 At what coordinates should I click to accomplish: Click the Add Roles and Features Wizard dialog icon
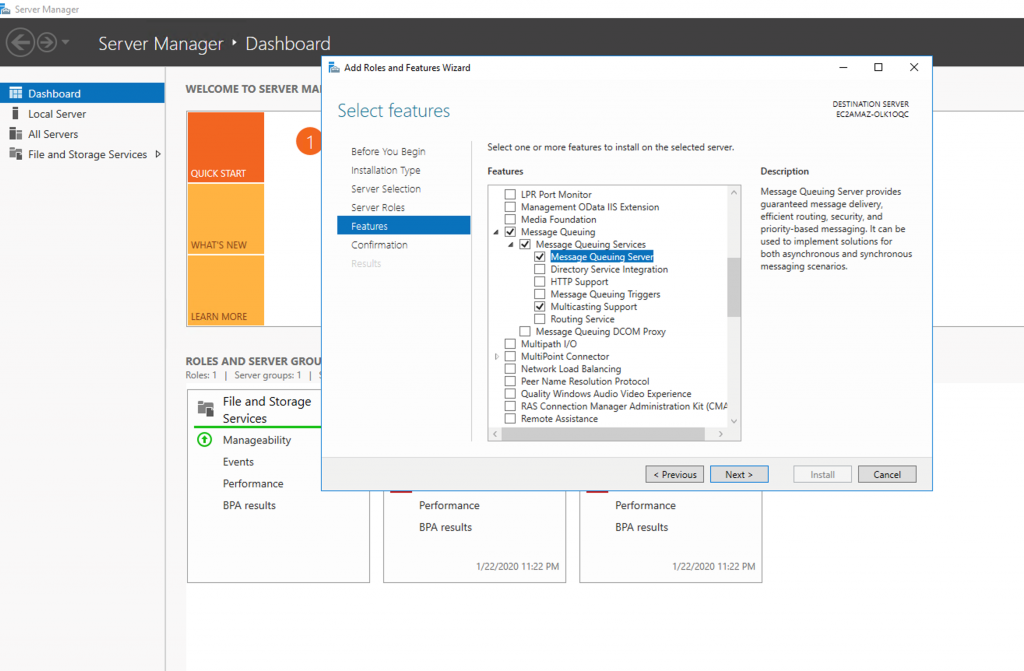[335, 67]
